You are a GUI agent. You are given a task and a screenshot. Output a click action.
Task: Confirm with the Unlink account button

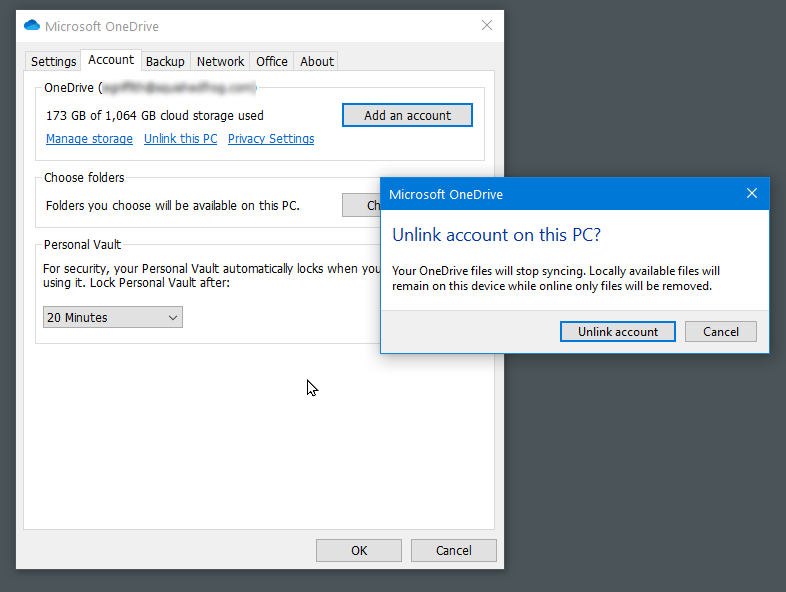pyautogui.click(x=618, y=332)
